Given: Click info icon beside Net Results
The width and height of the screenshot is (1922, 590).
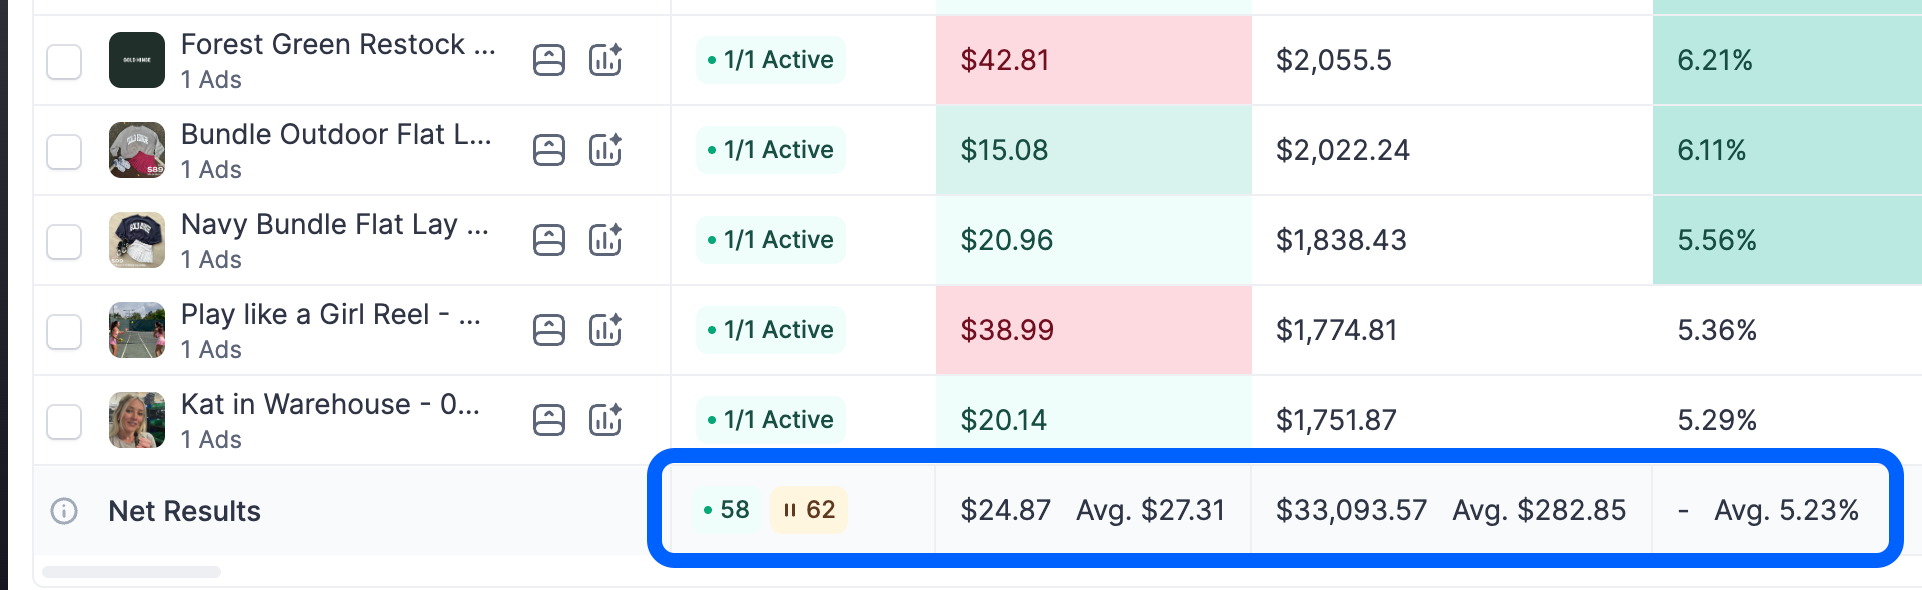Looking at the screenshot, I should 64,511.
